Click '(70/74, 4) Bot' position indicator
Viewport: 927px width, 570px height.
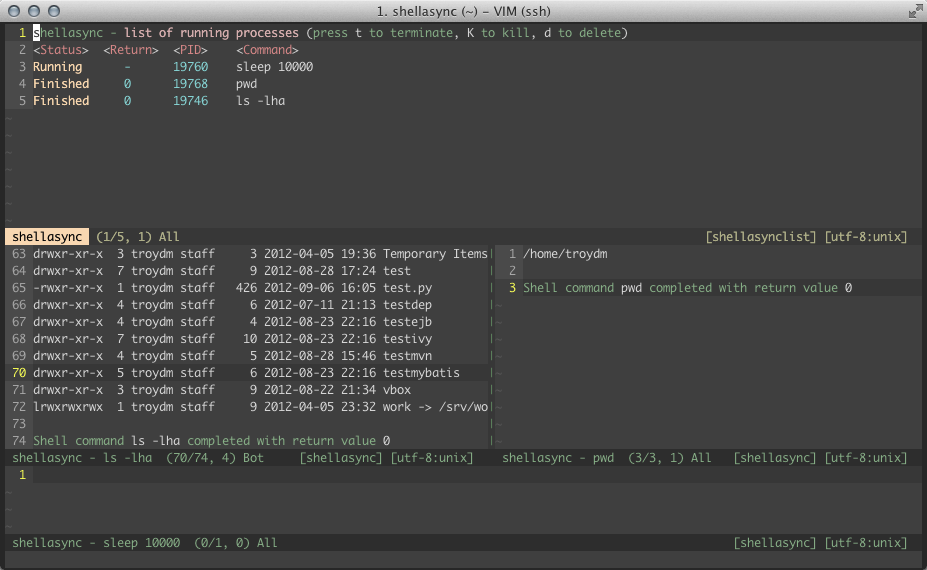[215, 458]
